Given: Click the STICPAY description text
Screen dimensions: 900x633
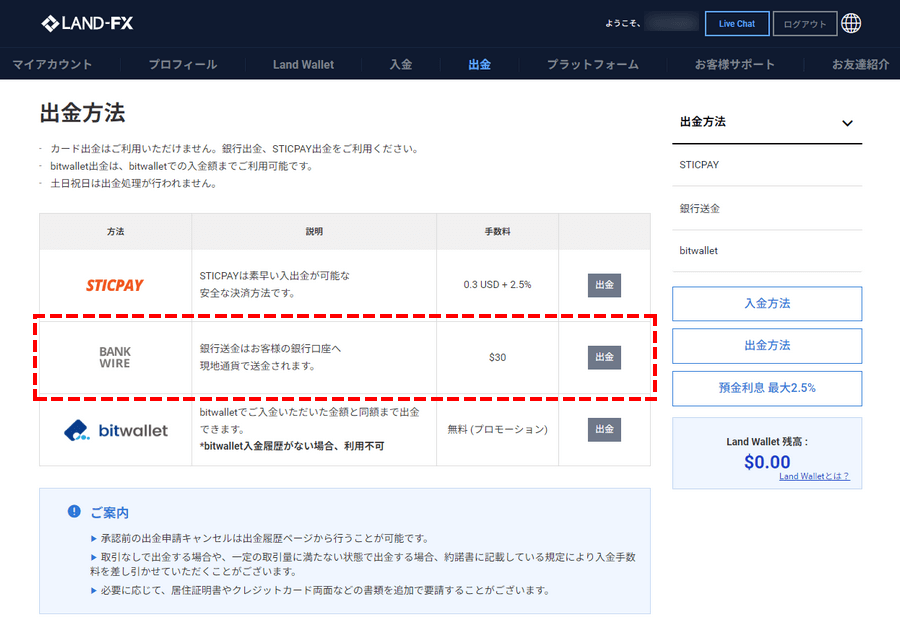Looking at the screenshot, I should tap(274, 285).
